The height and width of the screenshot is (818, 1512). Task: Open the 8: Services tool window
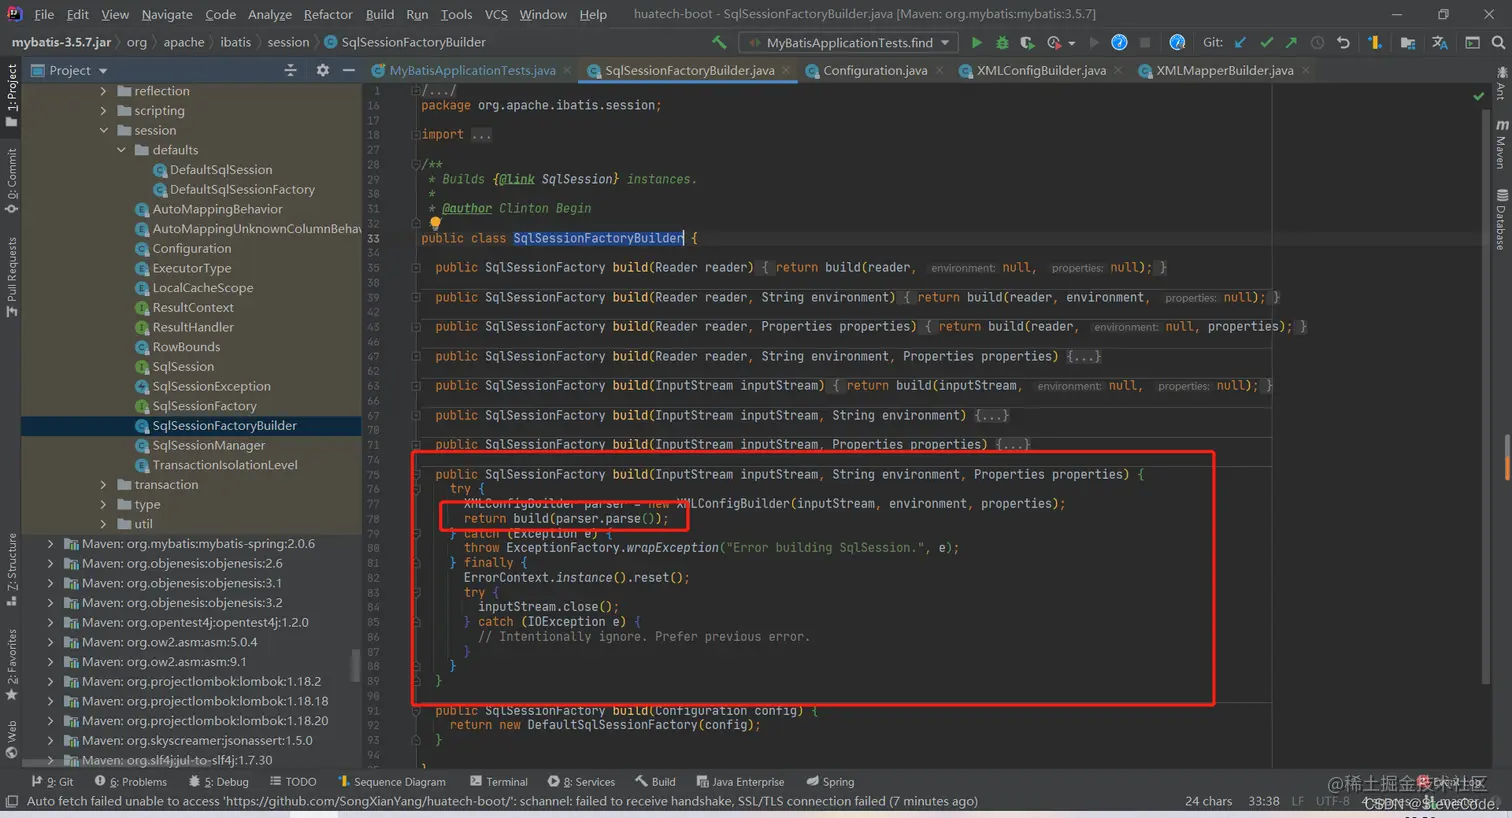(582, 782)
